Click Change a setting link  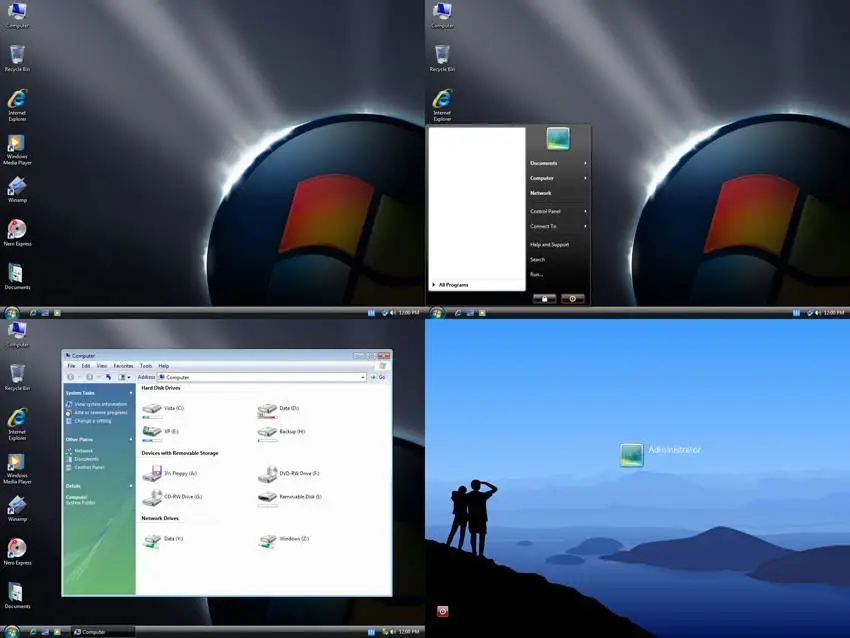tap(93, 421)
